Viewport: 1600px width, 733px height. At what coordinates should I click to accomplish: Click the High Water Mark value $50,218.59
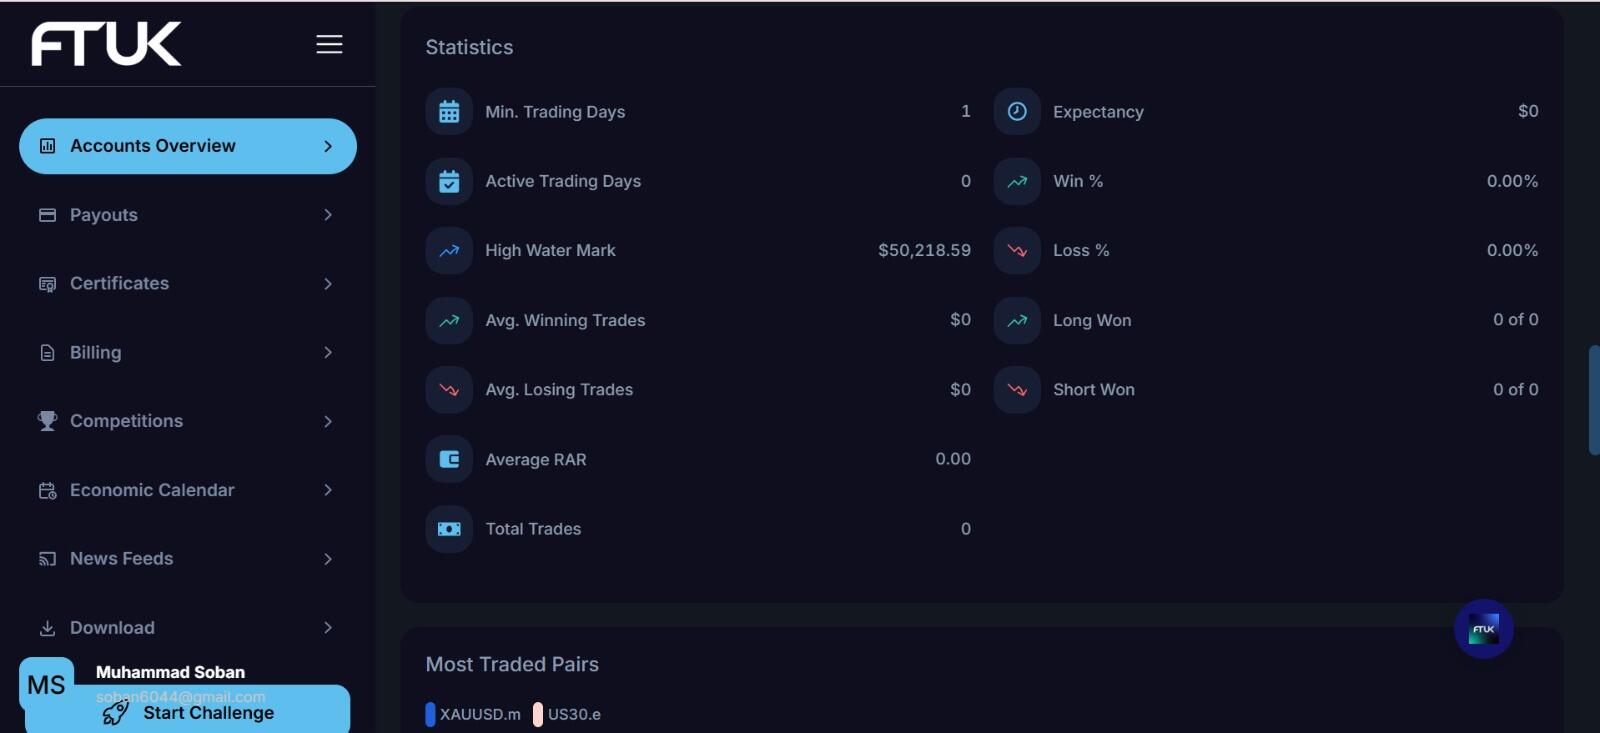924,250
